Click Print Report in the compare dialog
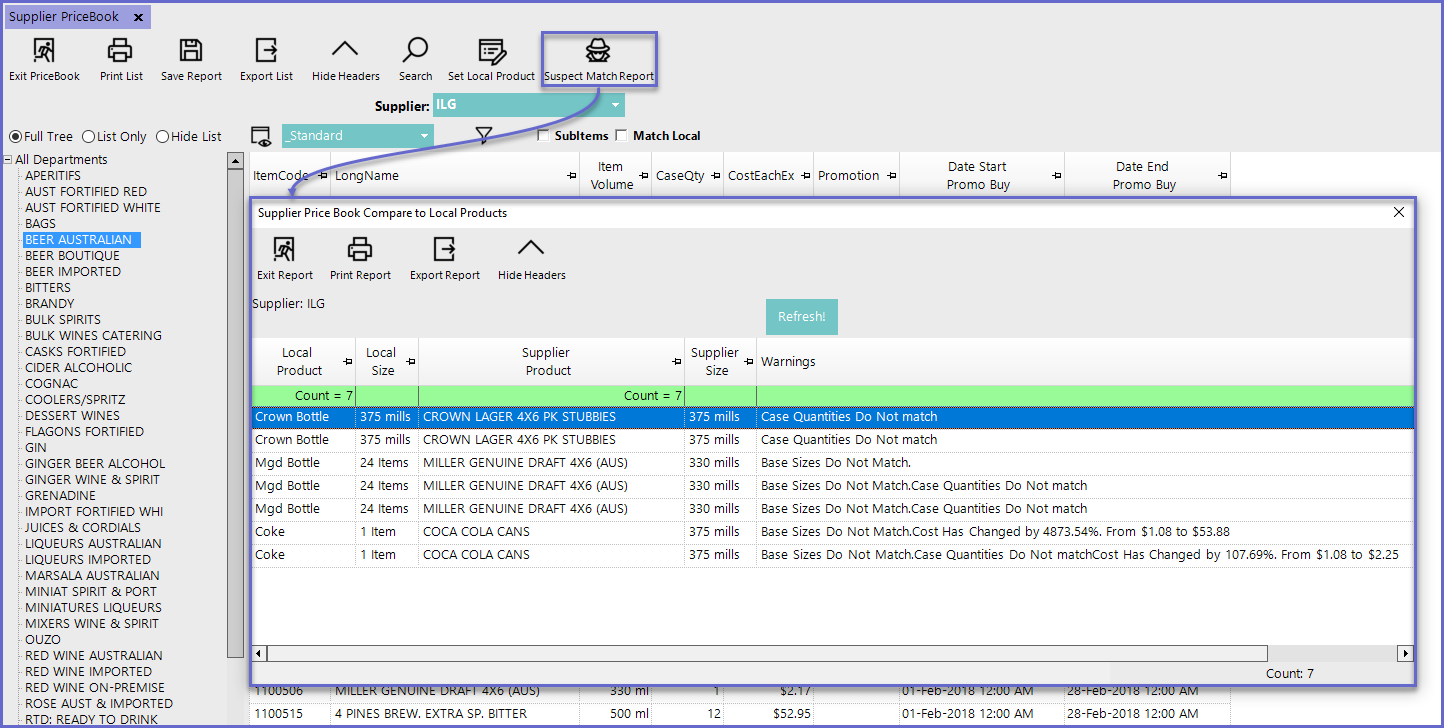Viewport: 1444px width, 728px height. click(x=360, y=250)
